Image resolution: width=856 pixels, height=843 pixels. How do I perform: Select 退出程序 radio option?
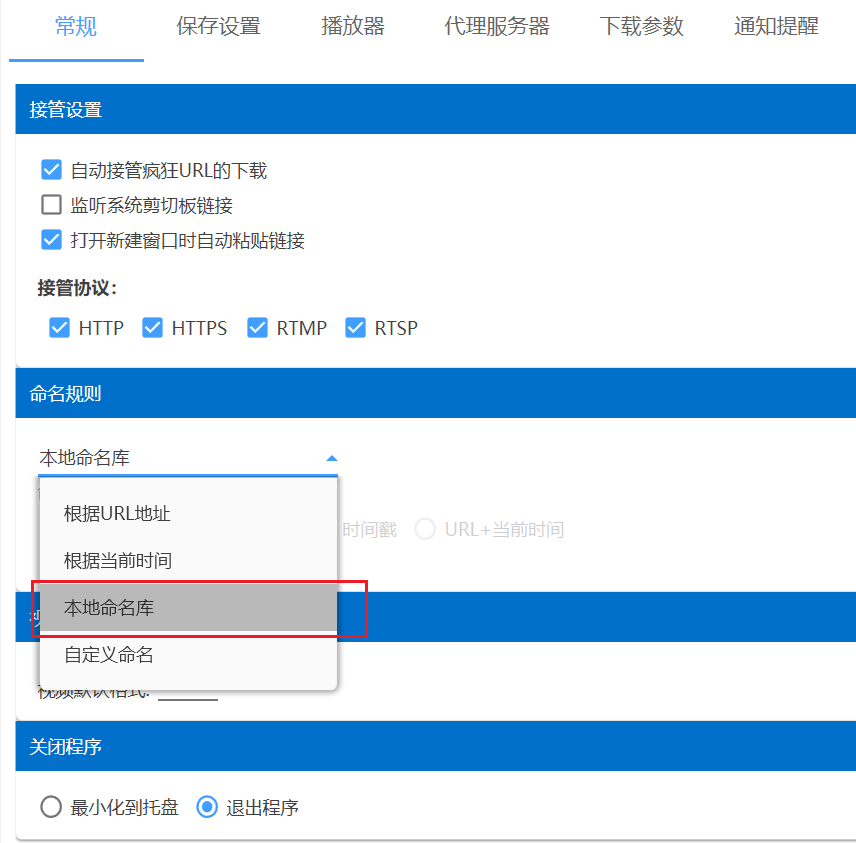point(207,807)
